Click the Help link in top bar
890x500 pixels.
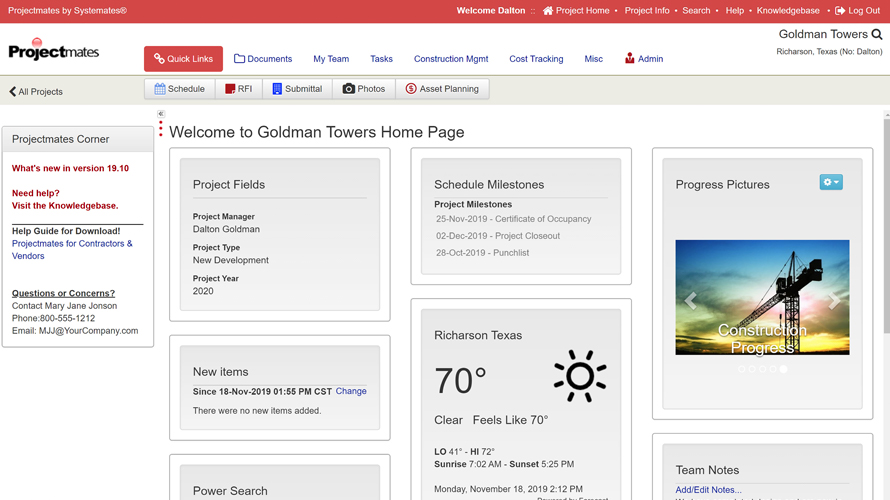click(734, 11)
